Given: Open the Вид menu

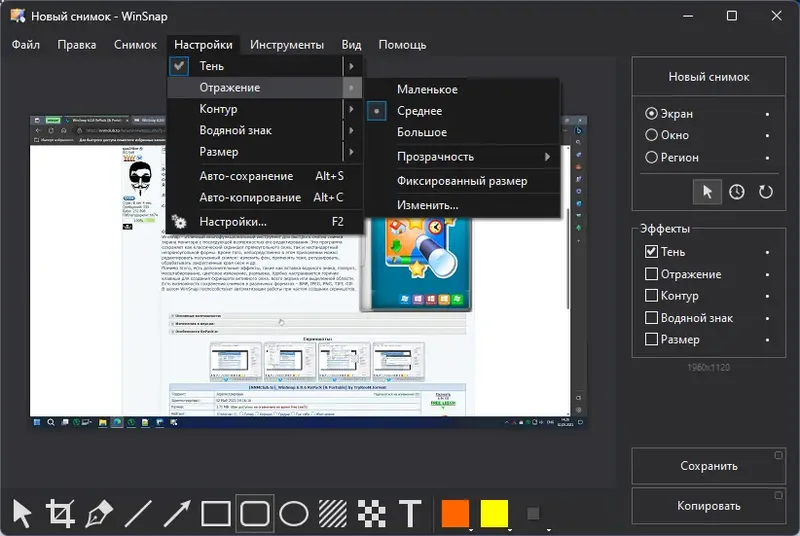Looking at the screenshot, I should point(351,45).
